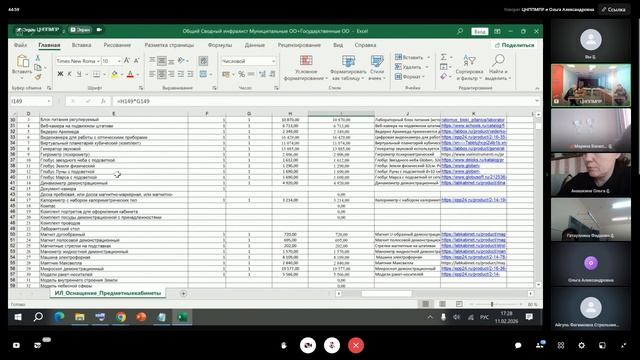This screenshot has width=640, height=360.
Task: Align text to the right
Action: click(171, 74)
